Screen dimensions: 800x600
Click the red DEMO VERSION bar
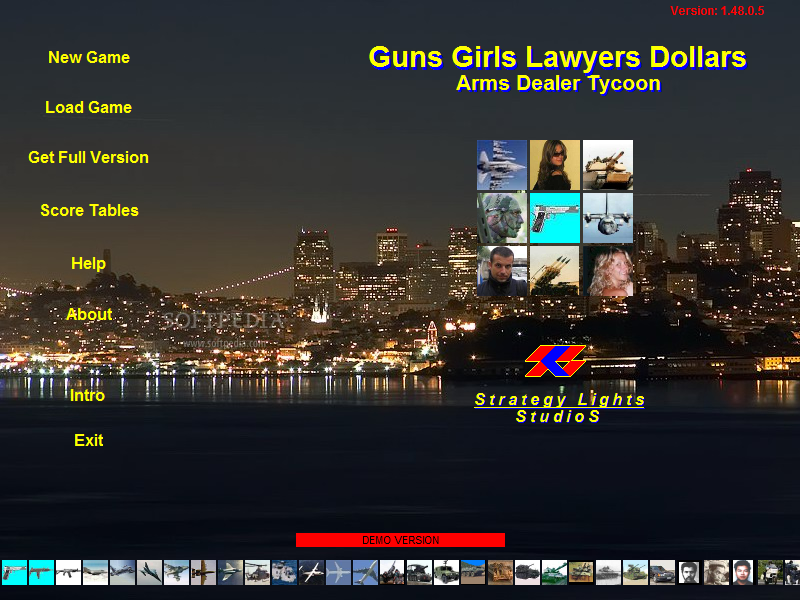coord(401,540)
